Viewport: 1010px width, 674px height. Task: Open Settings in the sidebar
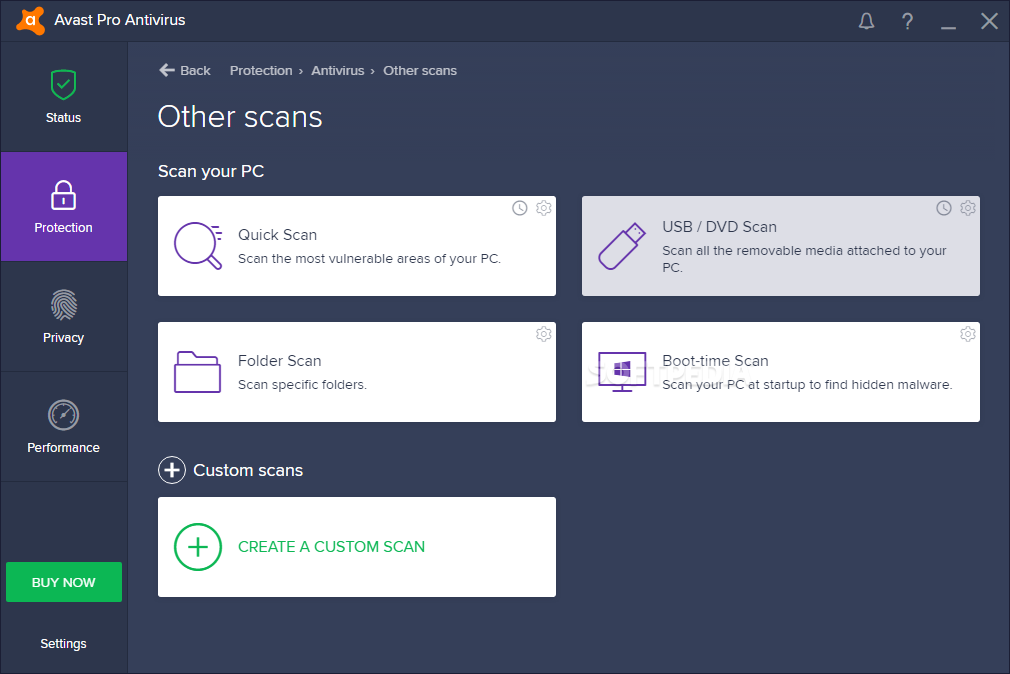click(63, 644)
